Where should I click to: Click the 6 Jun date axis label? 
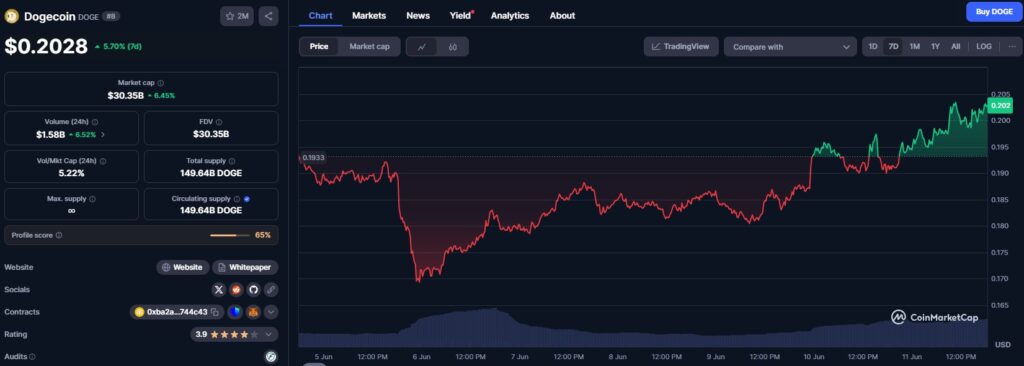tap(421, 357)
